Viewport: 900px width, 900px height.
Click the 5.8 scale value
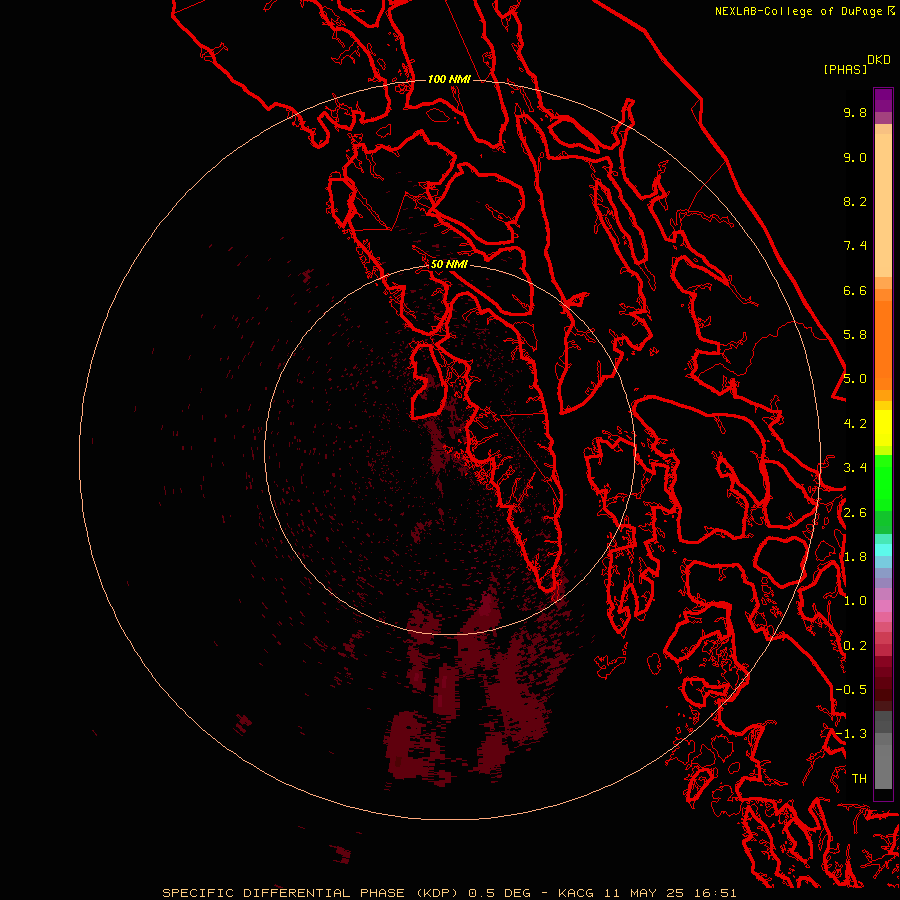(855, 335)
